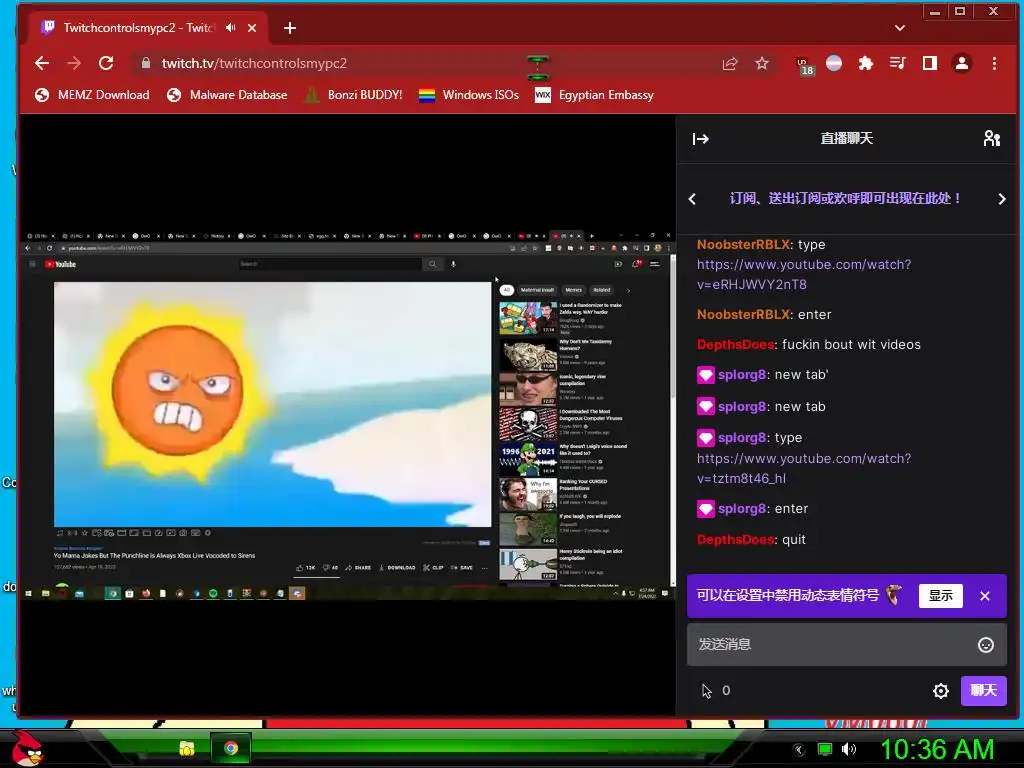Click the right chevron in subscription banner
The width and height of the screenshot is (1024, 768).
(1002, 199)
